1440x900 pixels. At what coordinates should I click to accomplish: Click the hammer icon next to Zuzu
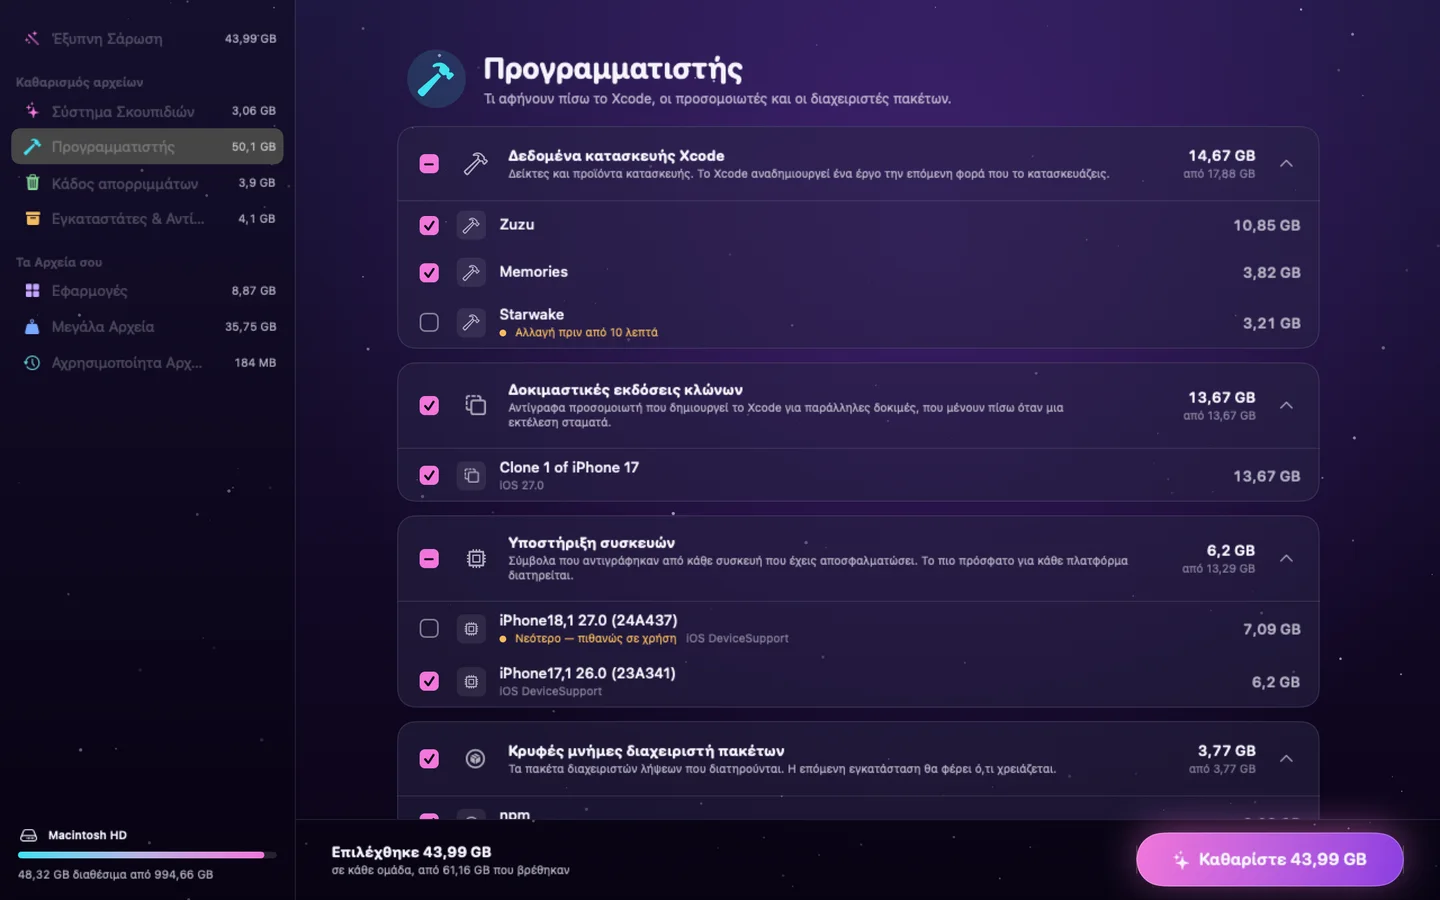point(471,226)
